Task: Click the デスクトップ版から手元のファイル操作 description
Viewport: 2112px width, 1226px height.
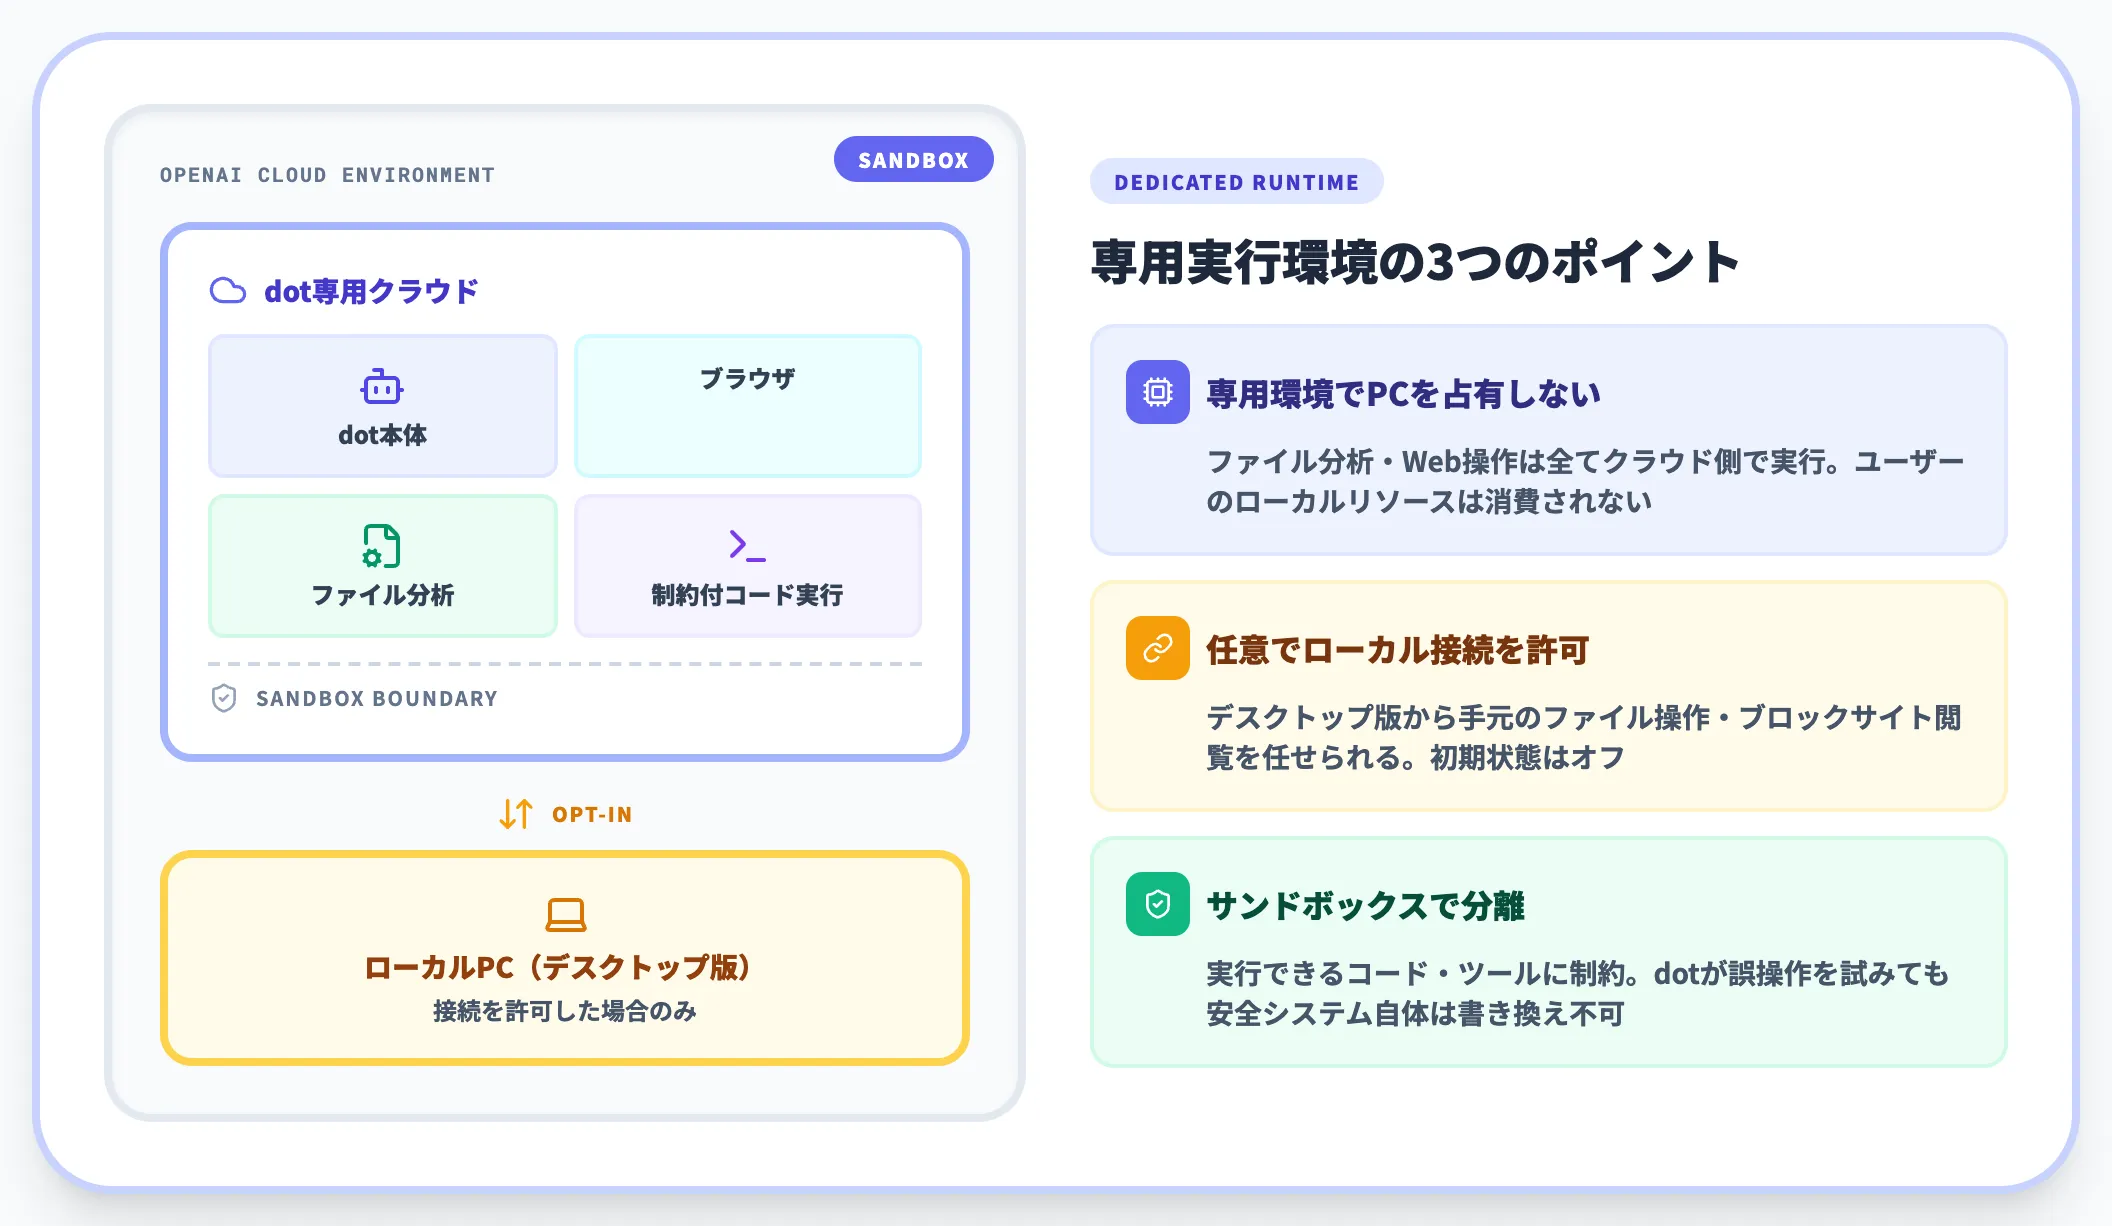Action: 1583,737
